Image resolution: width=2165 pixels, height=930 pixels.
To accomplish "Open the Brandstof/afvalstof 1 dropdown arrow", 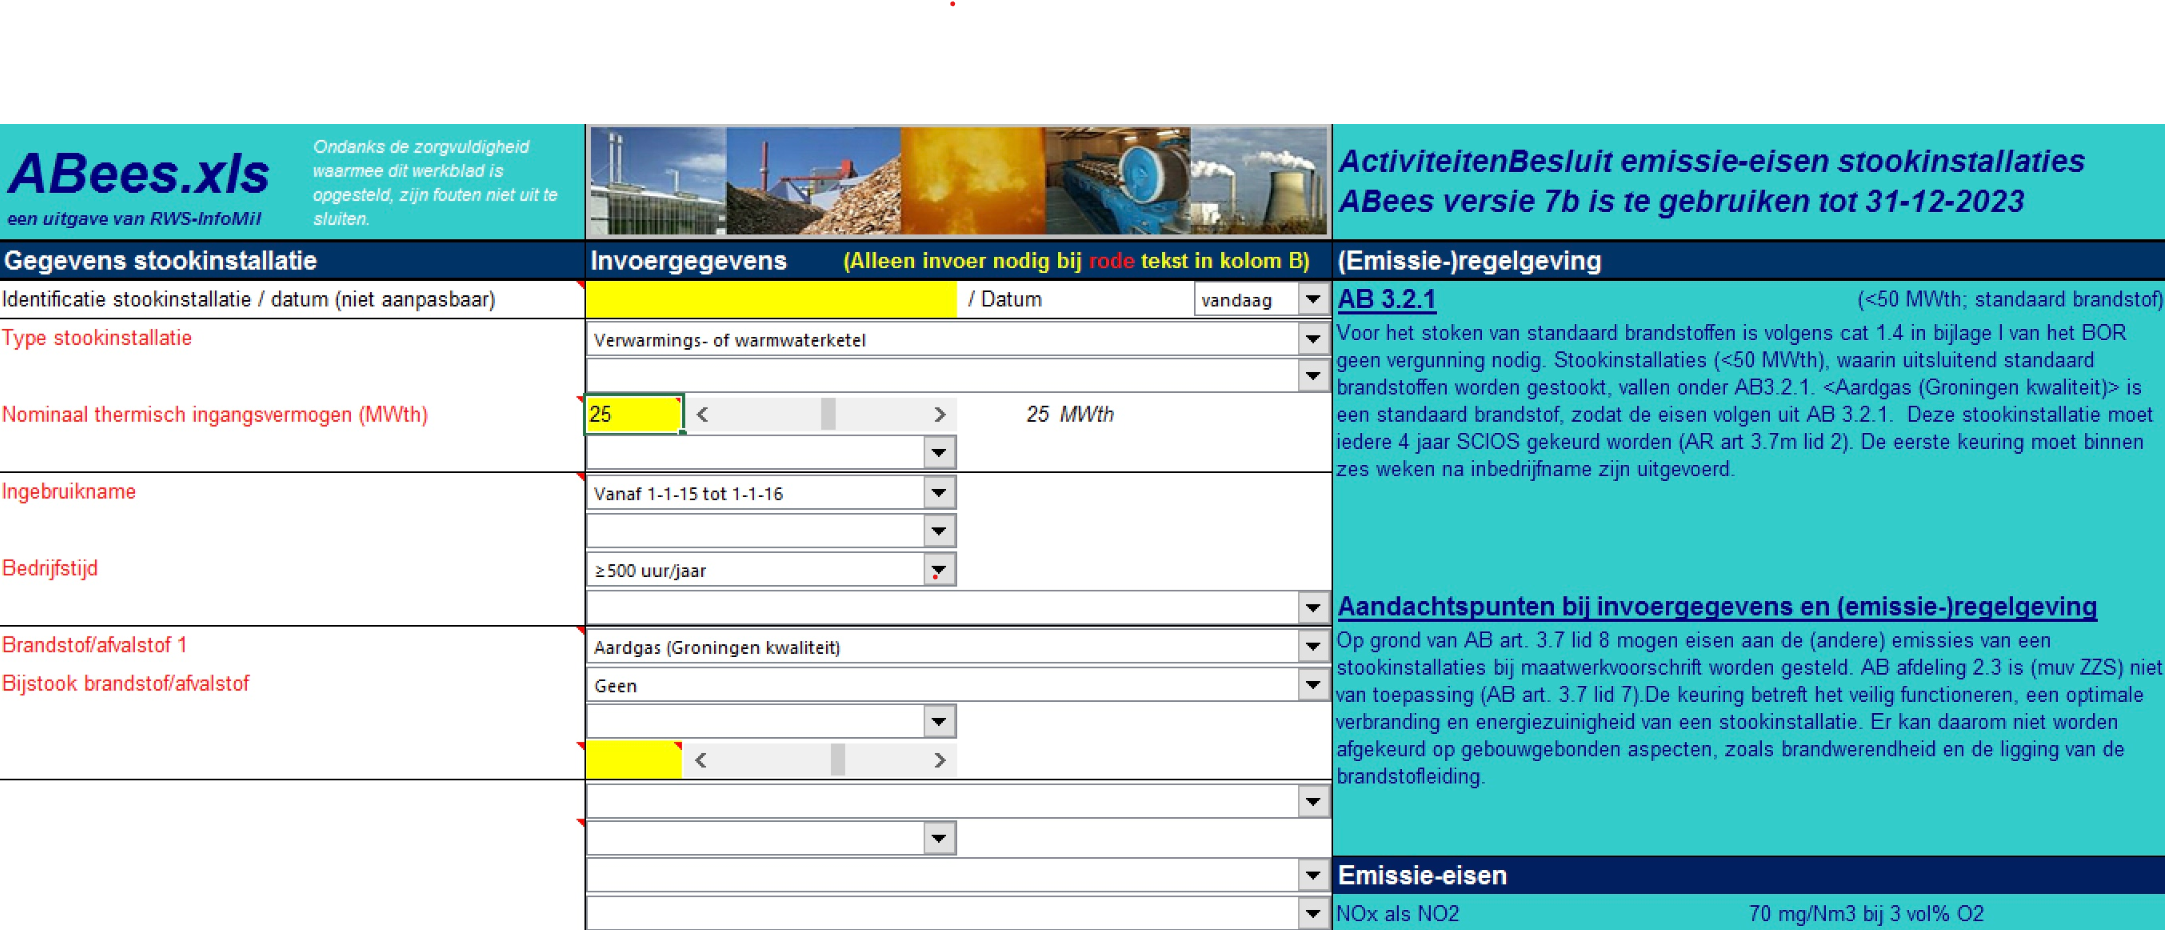I will pyautogui.click(x=1312, y=647).
